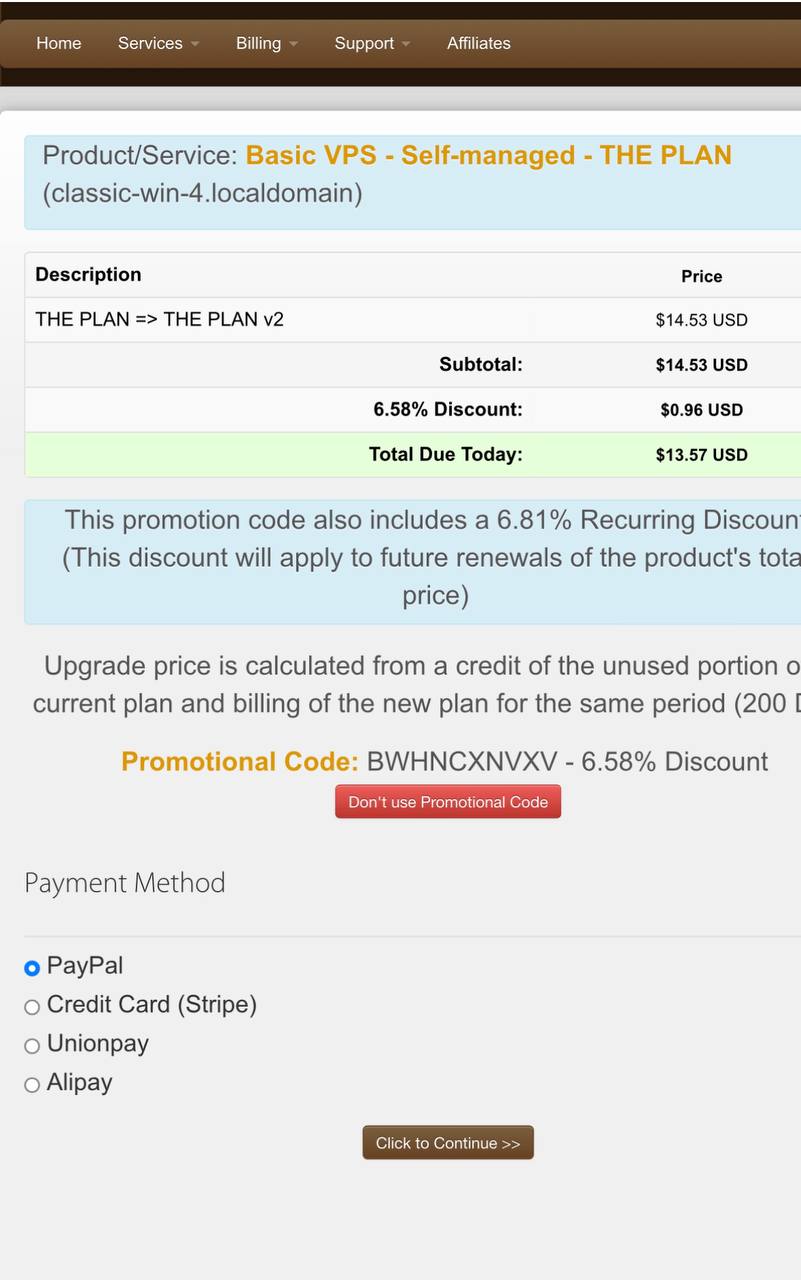Screen dimensions: 801x1280
Task: Click the Total Due Today amount $13.57 USD
Action: [x=701, y=455]
